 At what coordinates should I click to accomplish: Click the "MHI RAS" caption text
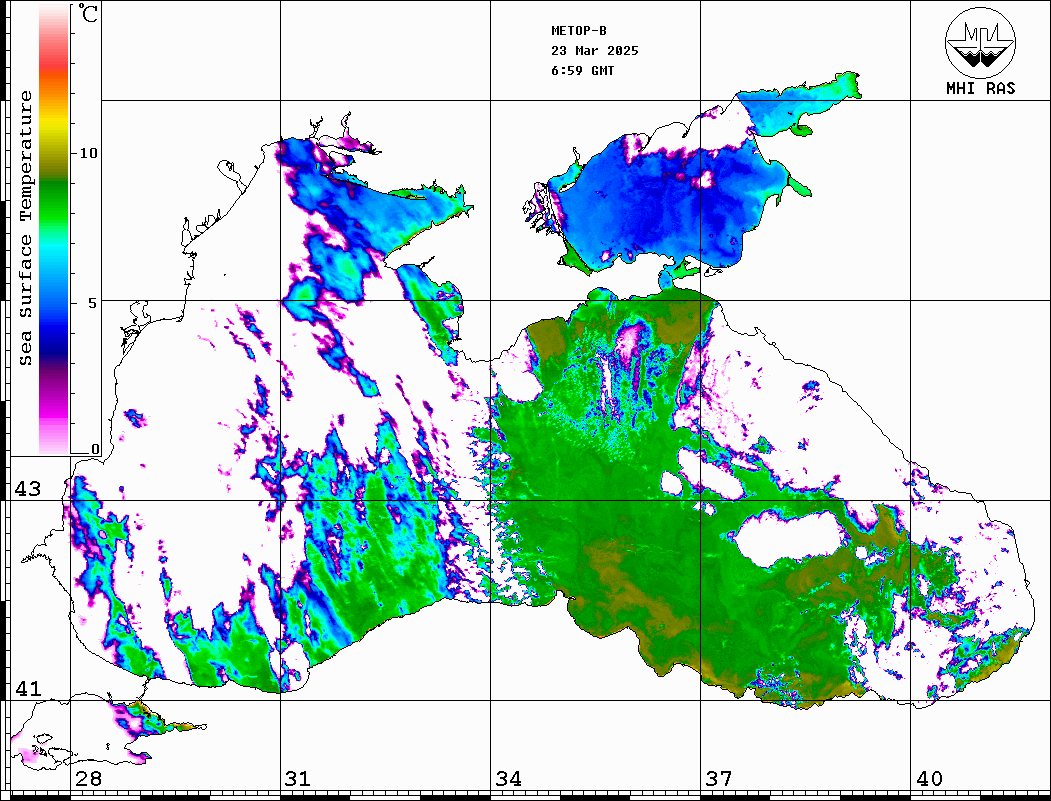click(x=981, y=88)
